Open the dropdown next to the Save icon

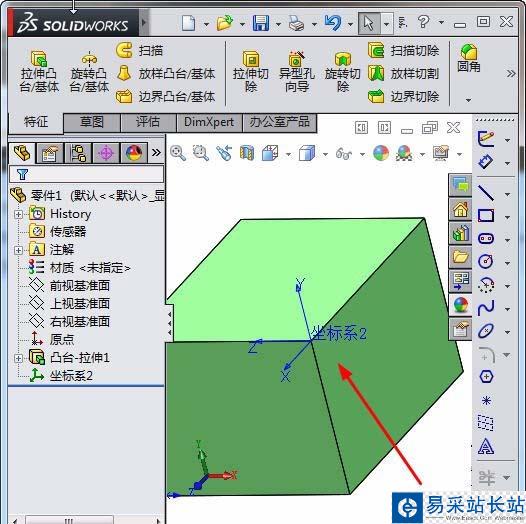278,24
